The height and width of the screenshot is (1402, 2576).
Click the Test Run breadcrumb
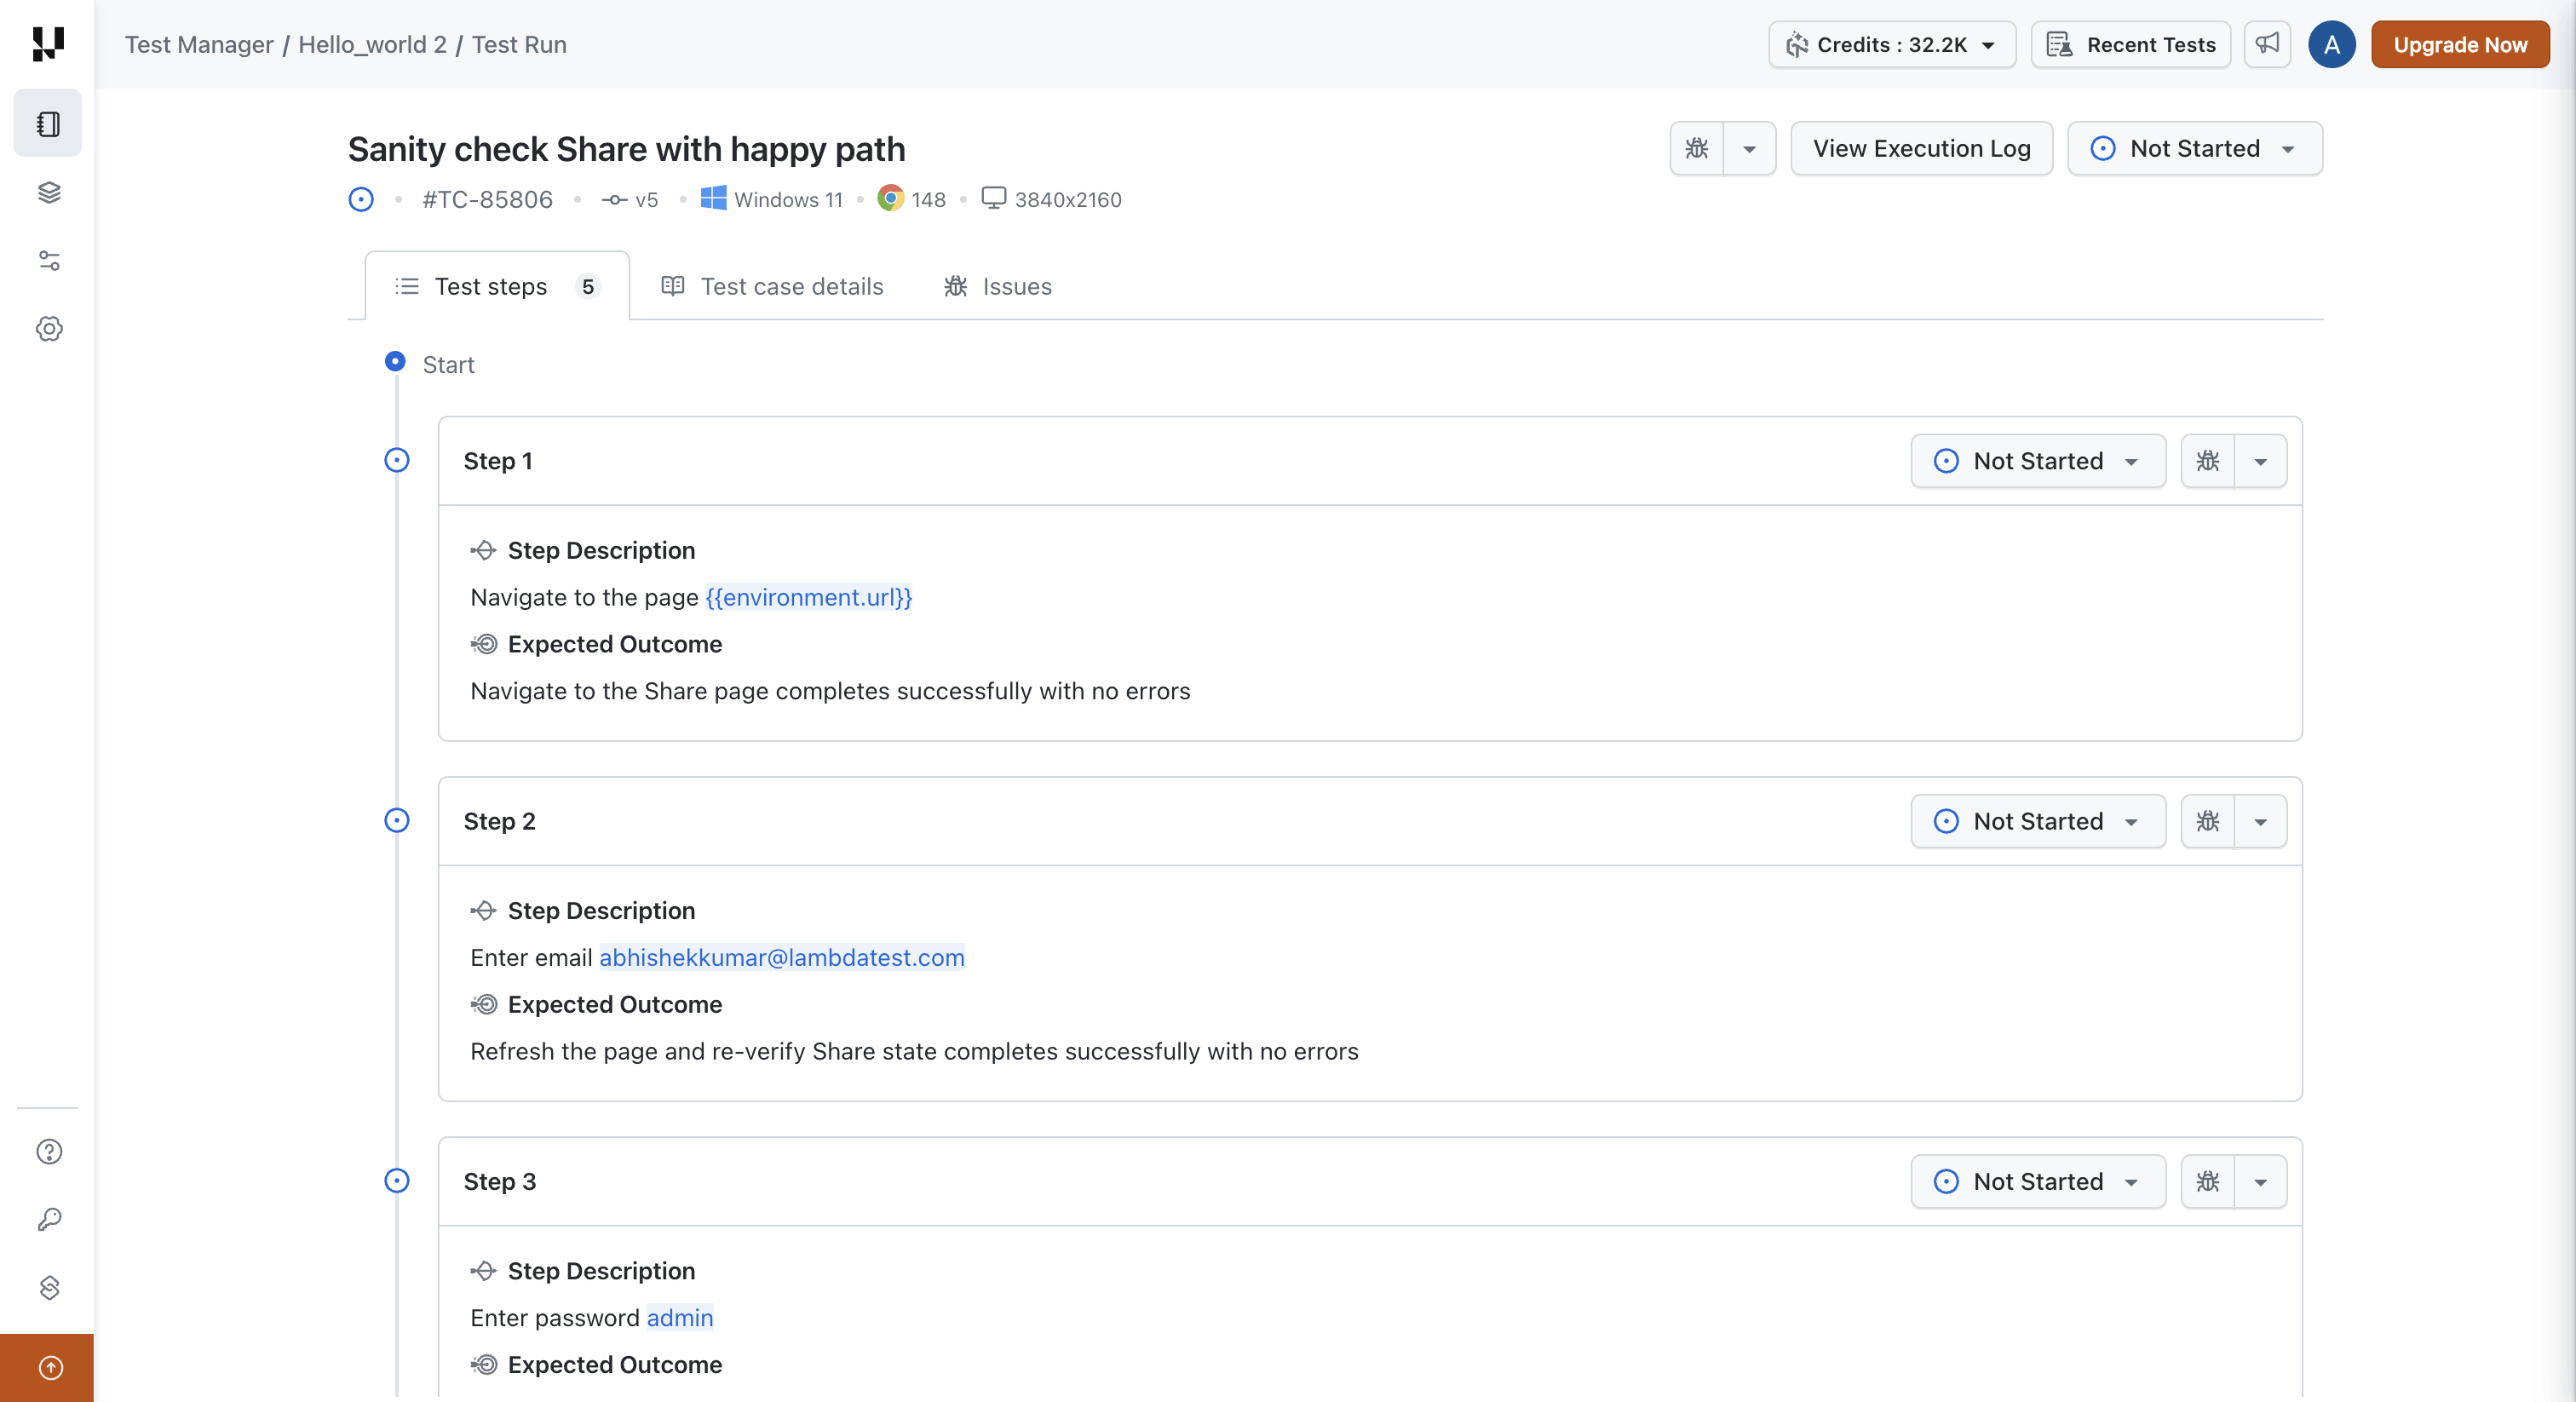(x=519, y=44)
